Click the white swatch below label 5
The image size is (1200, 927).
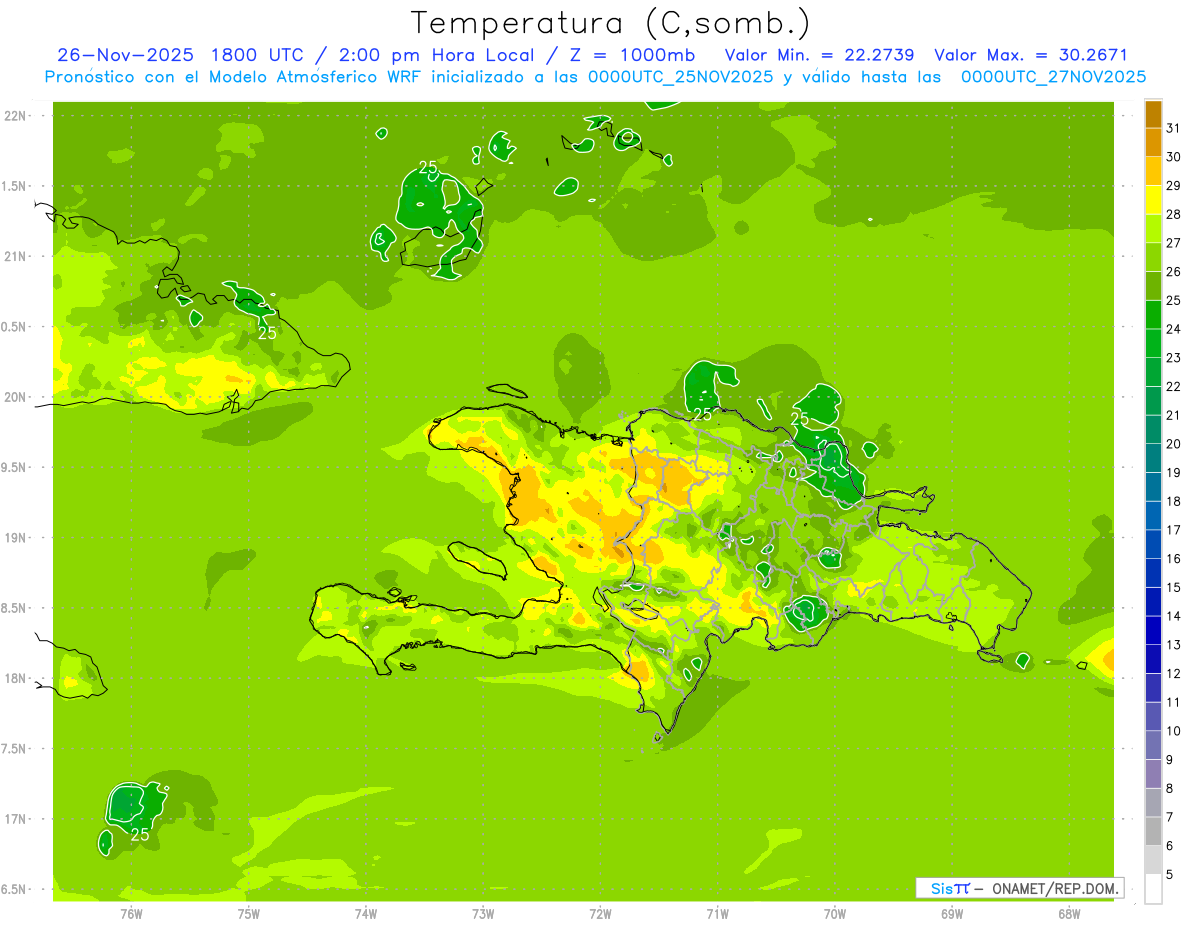(x=1153, y=888)
